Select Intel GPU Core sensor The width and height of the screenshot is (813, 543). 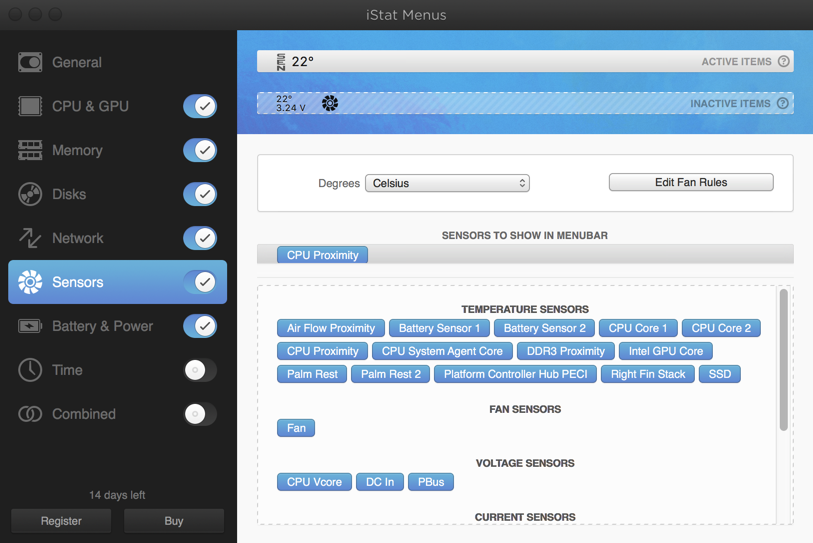point(666,351)
